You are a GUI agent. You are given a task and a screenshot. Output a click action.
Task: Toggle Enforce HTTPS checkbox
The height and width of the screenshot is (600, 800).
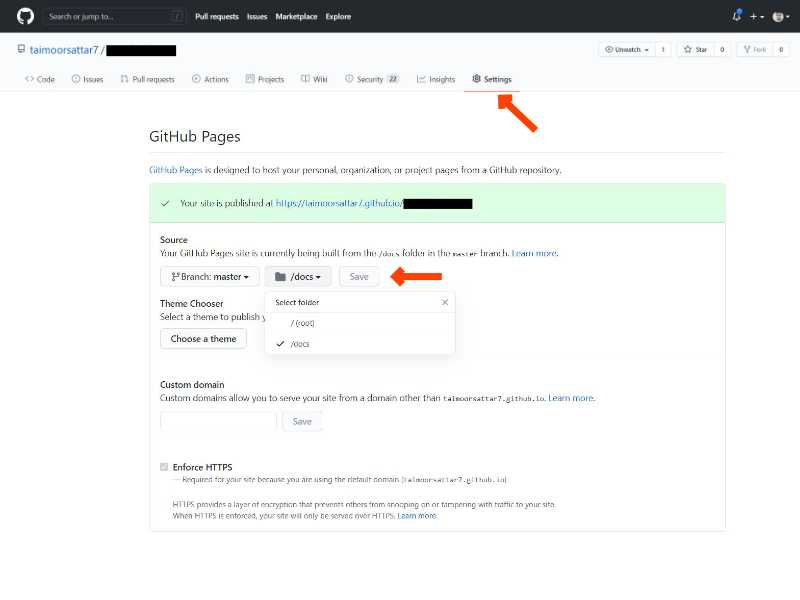(165, 467)
